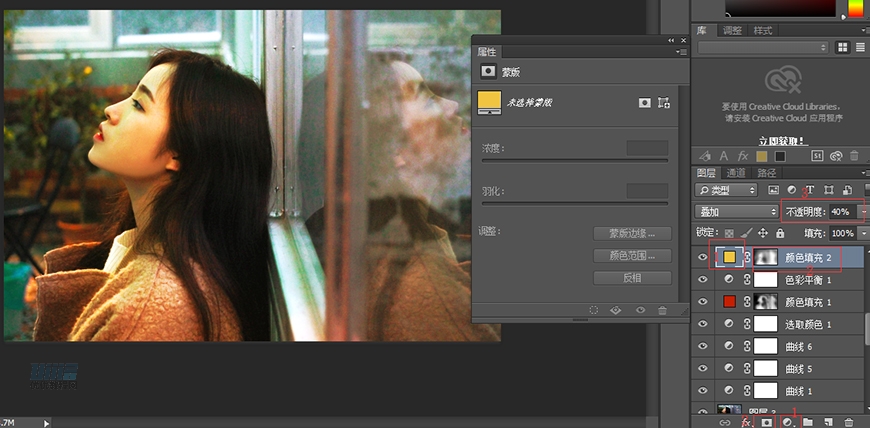The width and height of the screenshot is (870, 428).
Task: Create a new layer
Action: tap(828, 422)
